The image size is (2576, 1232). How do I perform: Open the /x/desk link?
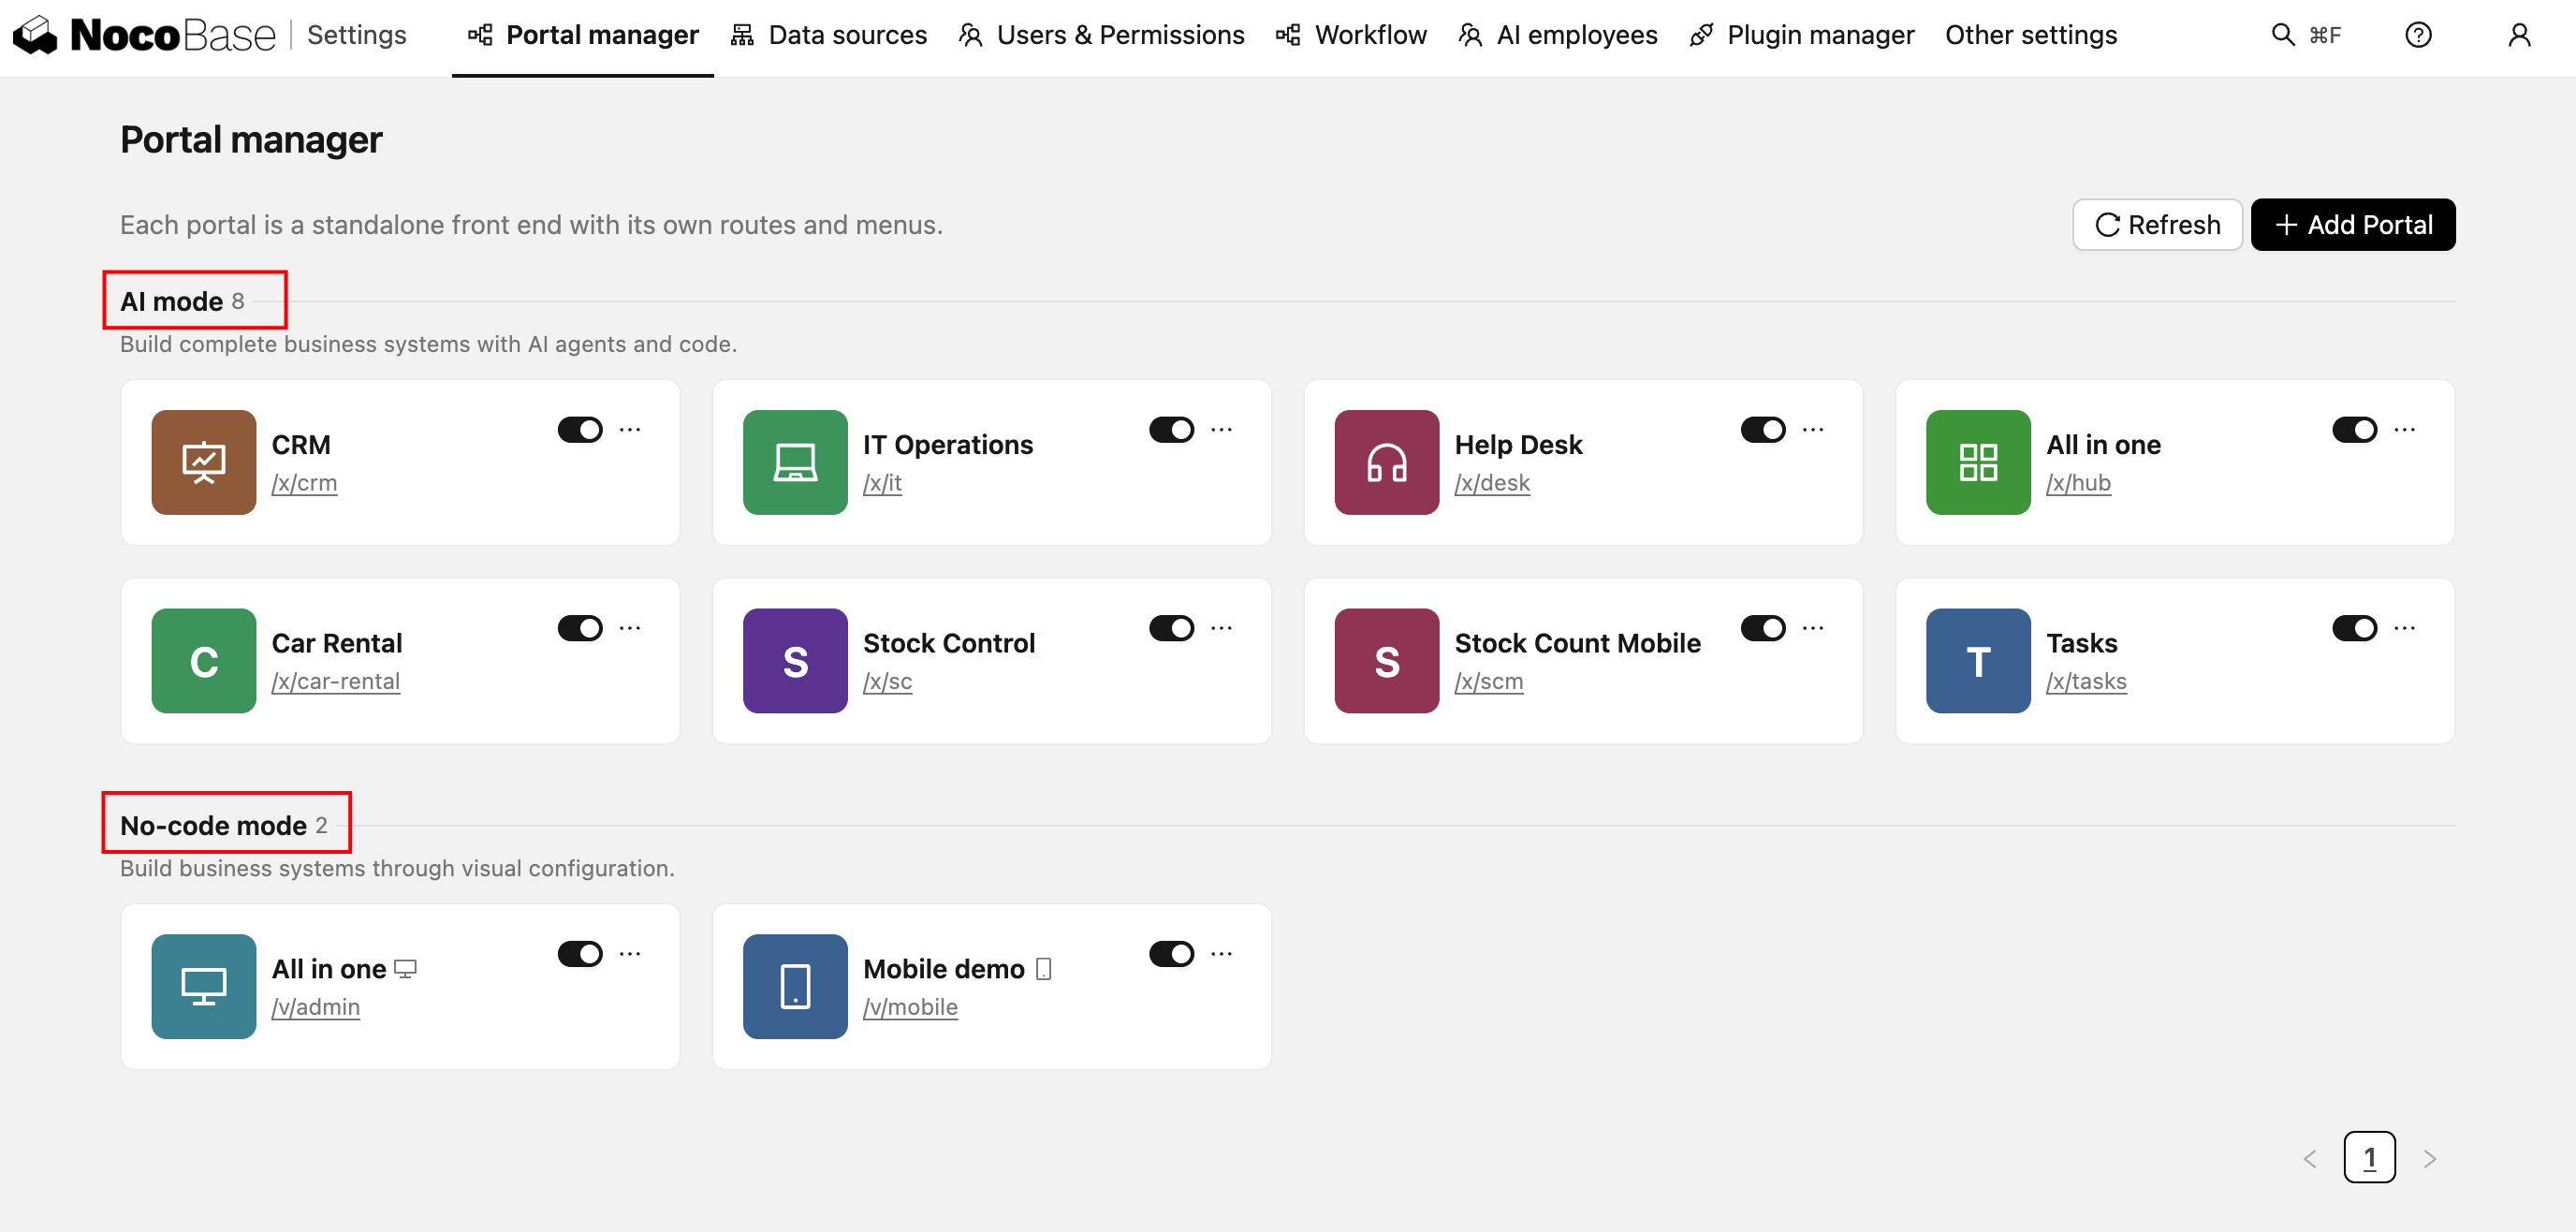tap(1492, 483)
